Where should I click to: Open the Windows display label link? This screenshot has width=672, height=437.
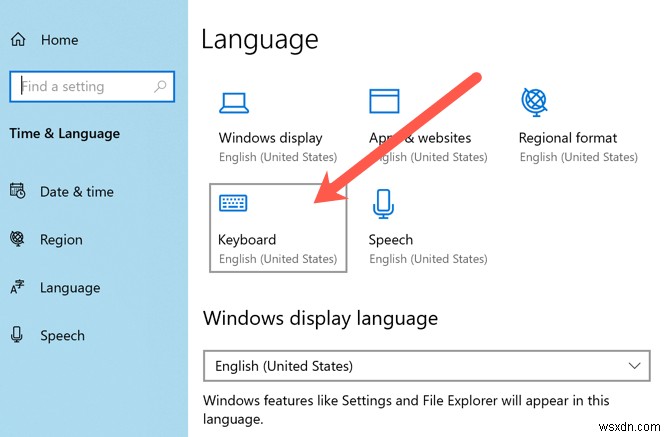pyautogui.click(x=270, y=138)
